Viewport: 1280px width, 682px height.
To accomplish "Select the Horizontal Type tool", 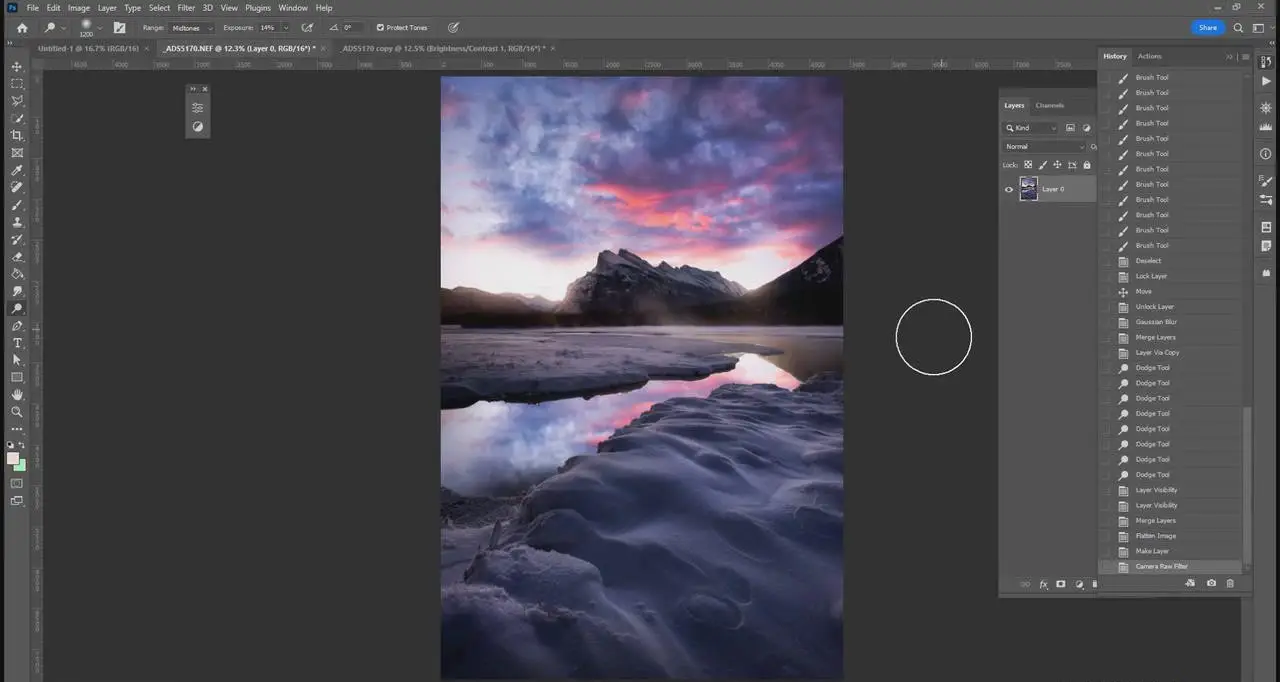I will [x=17, y=343].
